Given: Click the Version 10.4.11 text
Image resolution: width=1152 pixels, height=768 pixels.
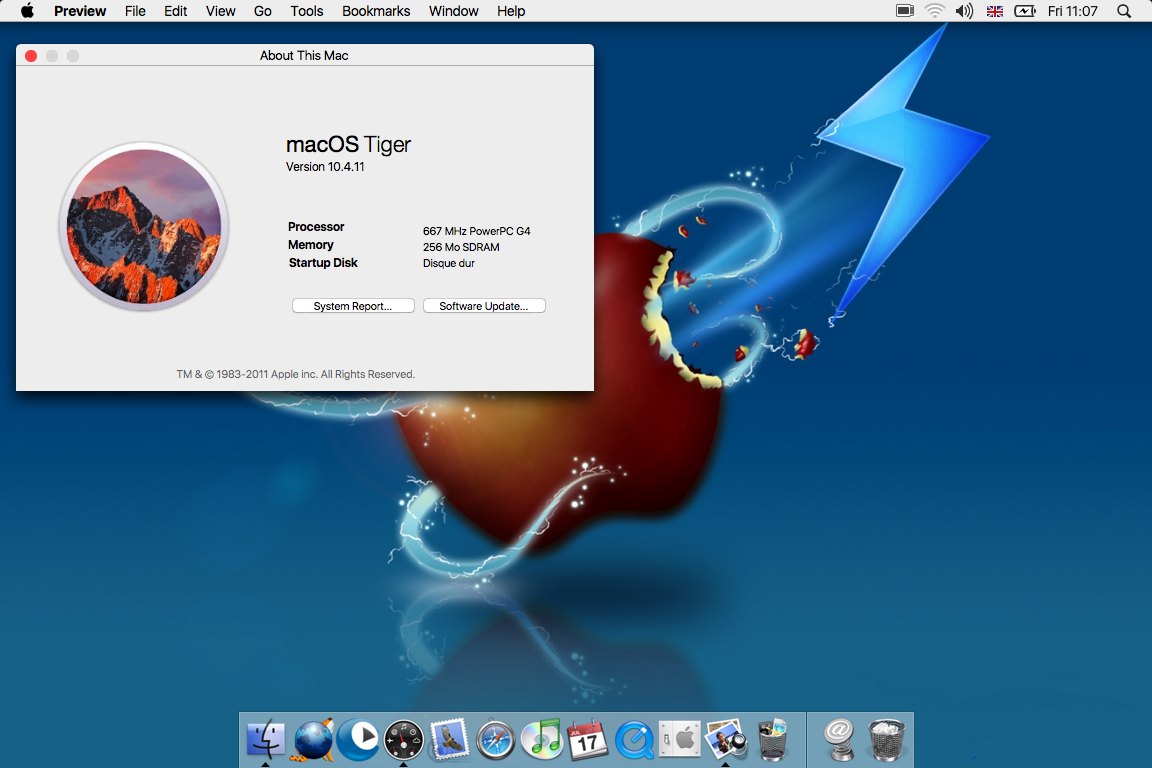Looking at the screenshot, I should pyautogui.click(x=325, y=167).
